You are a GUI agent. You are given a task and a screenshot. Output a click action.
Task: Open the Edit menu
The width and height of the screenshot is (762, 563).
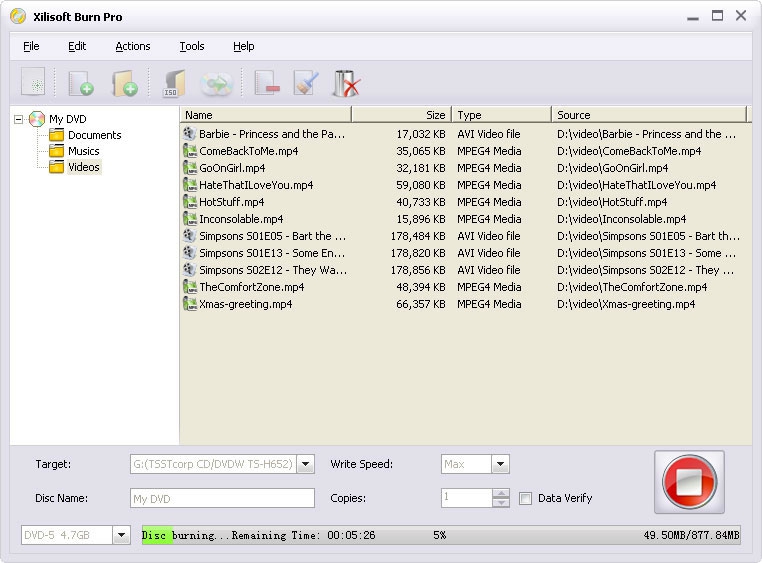coord(77,46)
